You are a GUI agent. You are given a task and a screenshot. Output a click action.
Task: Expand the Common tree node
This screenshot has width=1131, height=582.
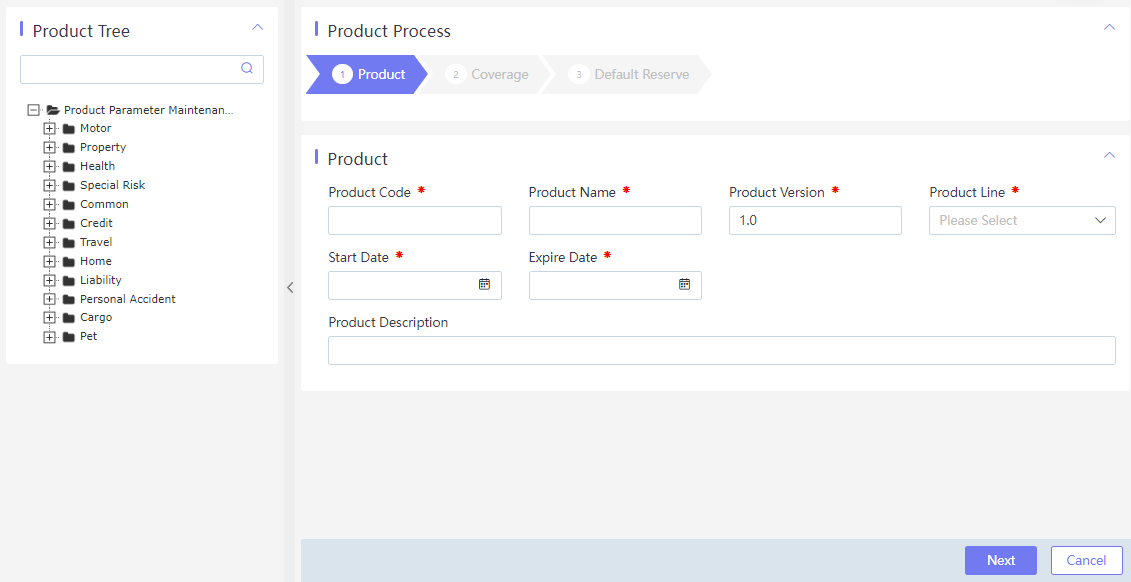click(x=49, y=204)
